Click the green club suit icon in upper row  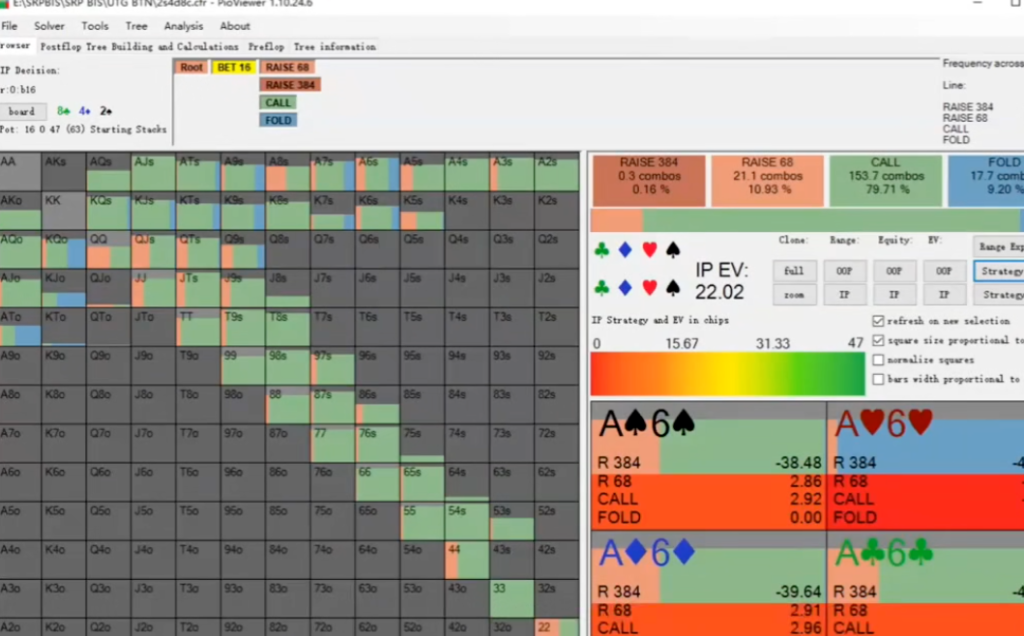(601, 251)
